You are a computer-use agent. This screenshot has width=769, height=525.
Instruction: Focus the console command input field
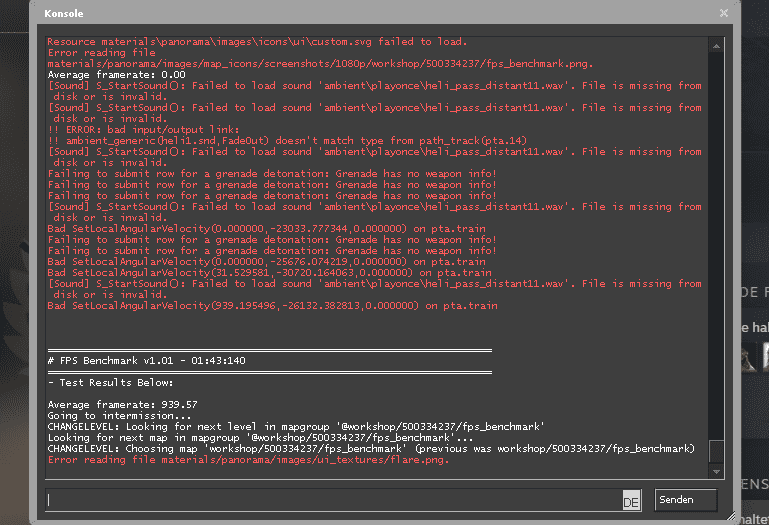click(330, 499)
